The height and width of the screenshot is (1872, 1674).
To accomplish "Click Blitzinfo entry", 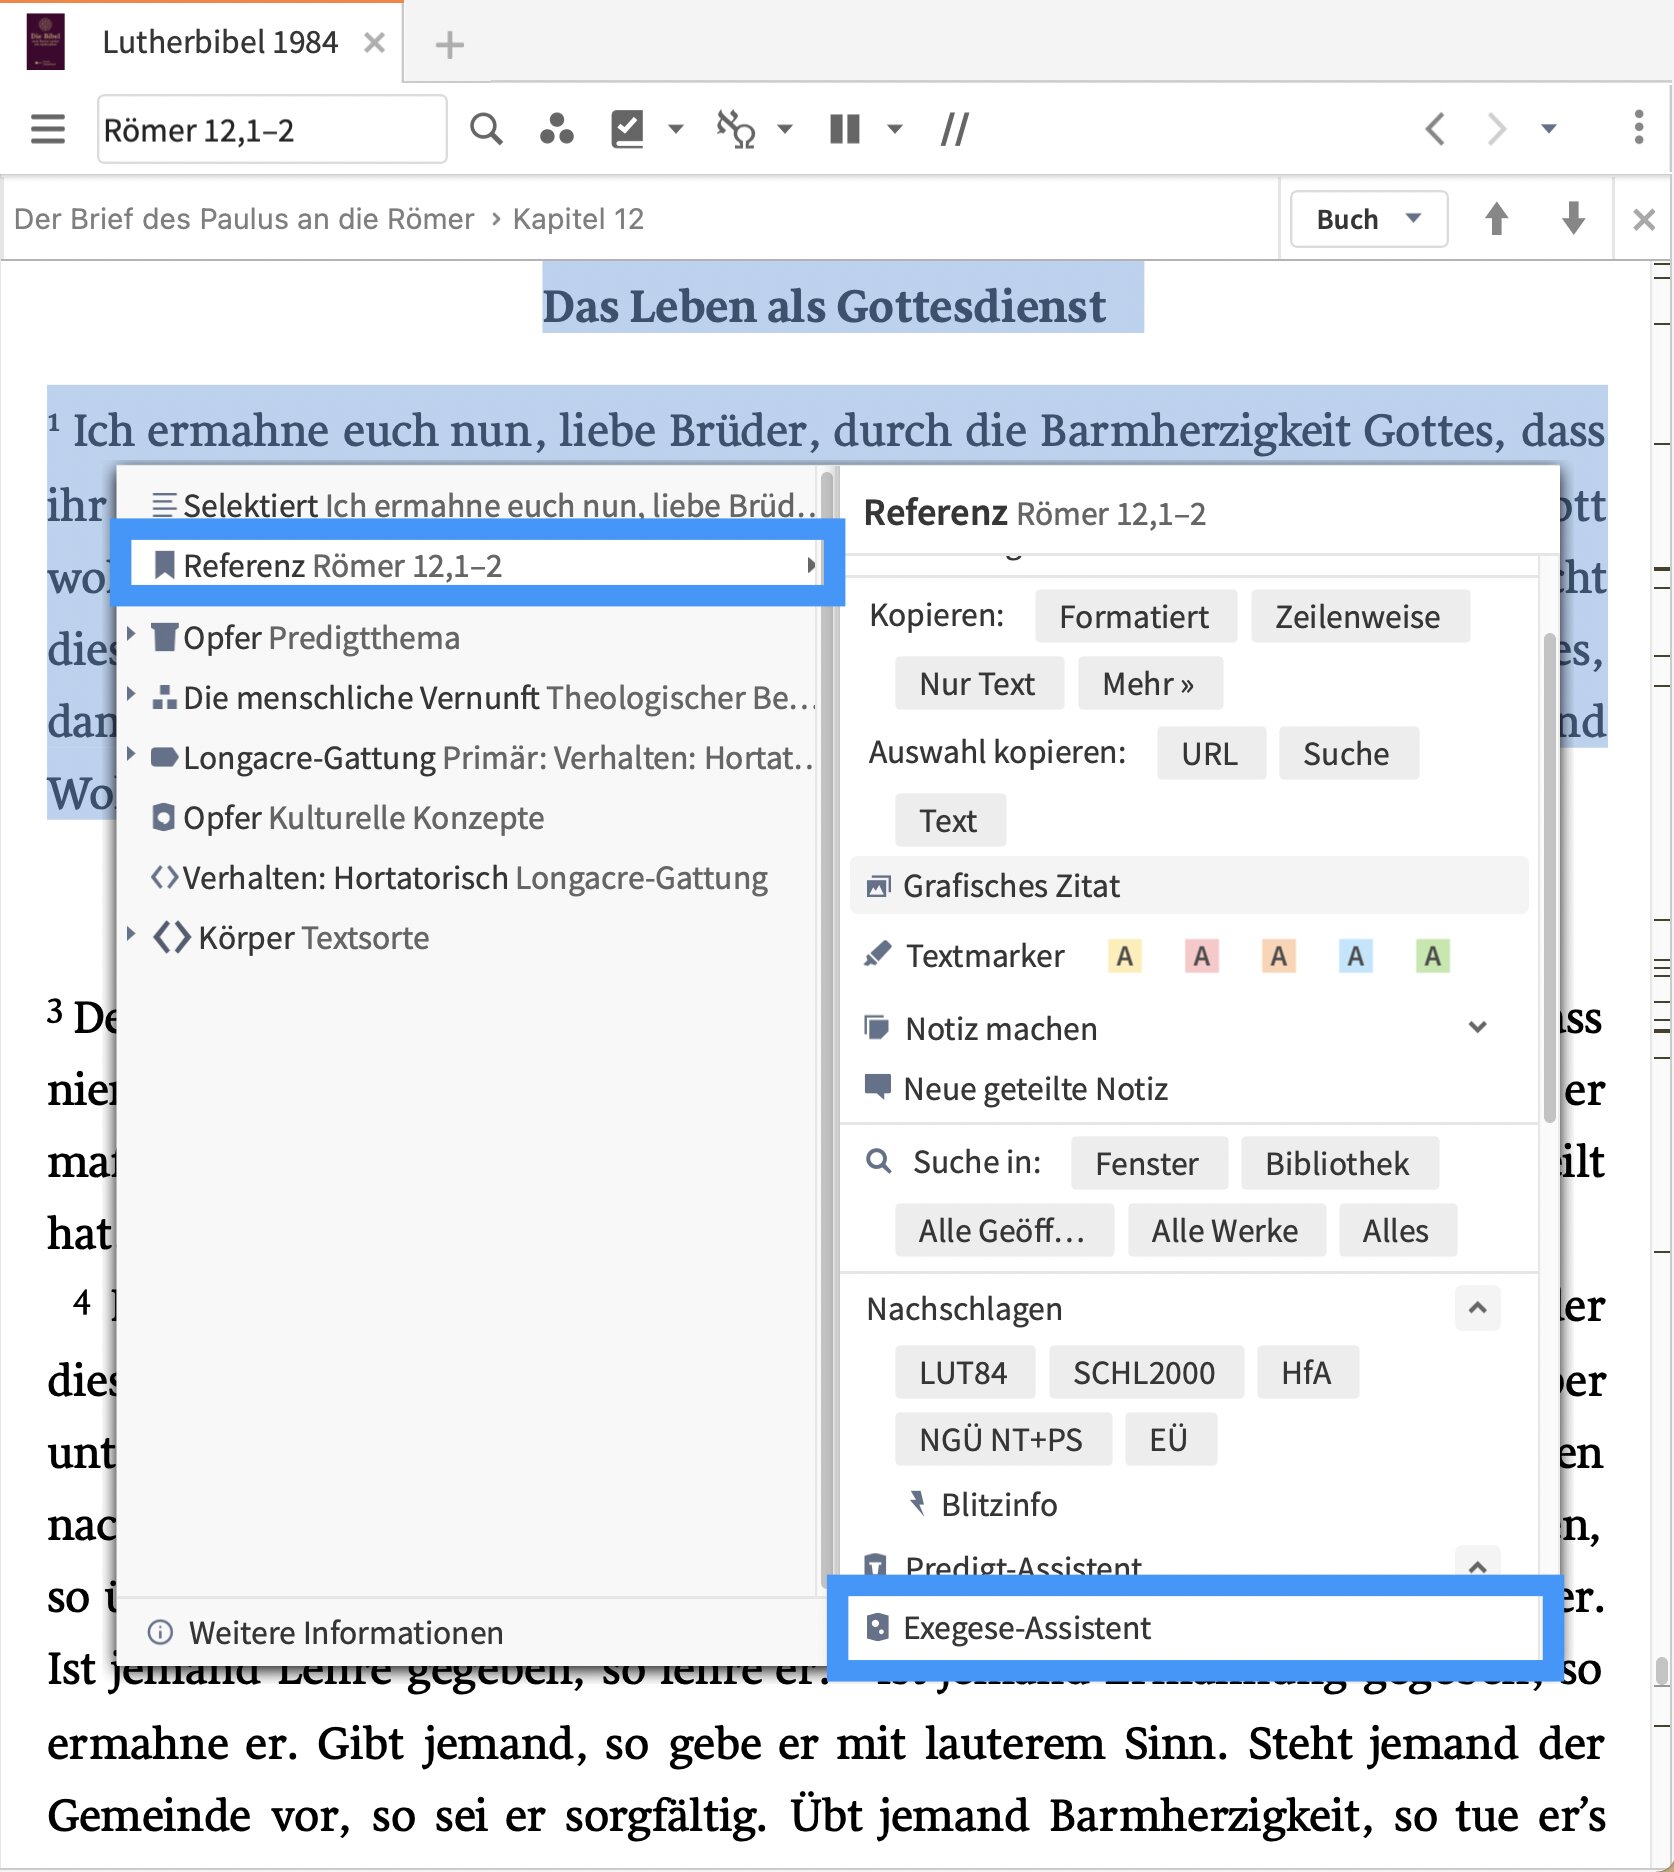I will (x=982, y=1504).
